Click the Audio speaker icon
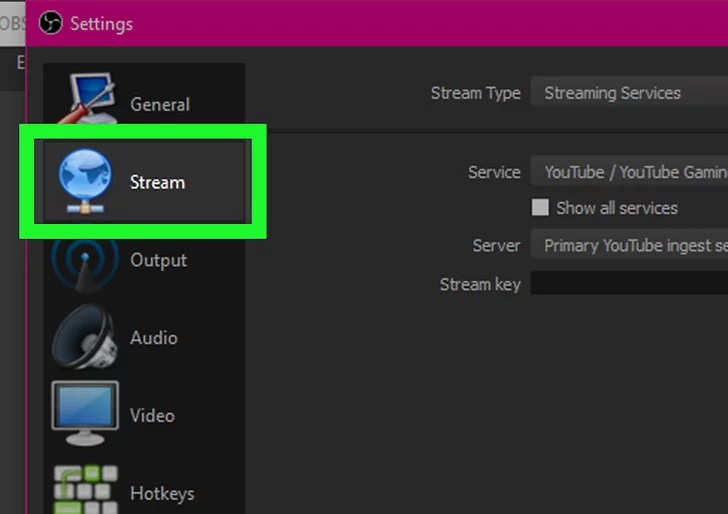The height and width of the screenshot is (514, 728). 84,338
